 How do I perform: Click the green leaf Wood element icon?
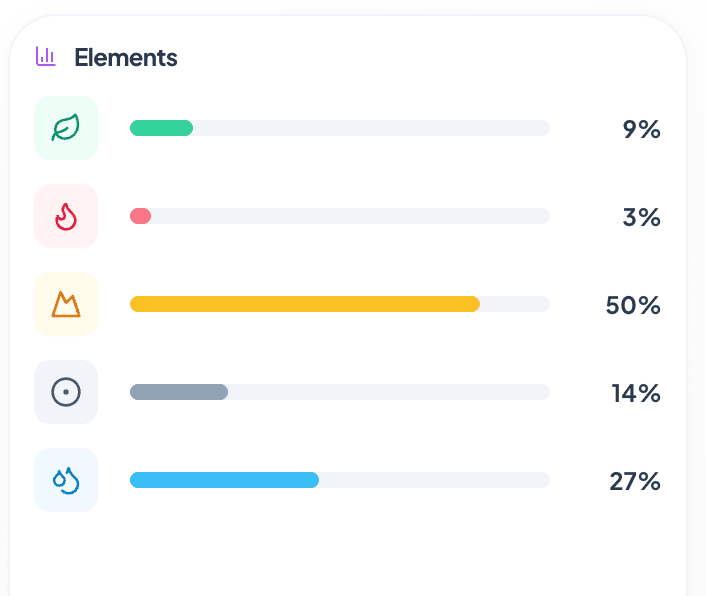pyautogui.click(x=66, y=128)
